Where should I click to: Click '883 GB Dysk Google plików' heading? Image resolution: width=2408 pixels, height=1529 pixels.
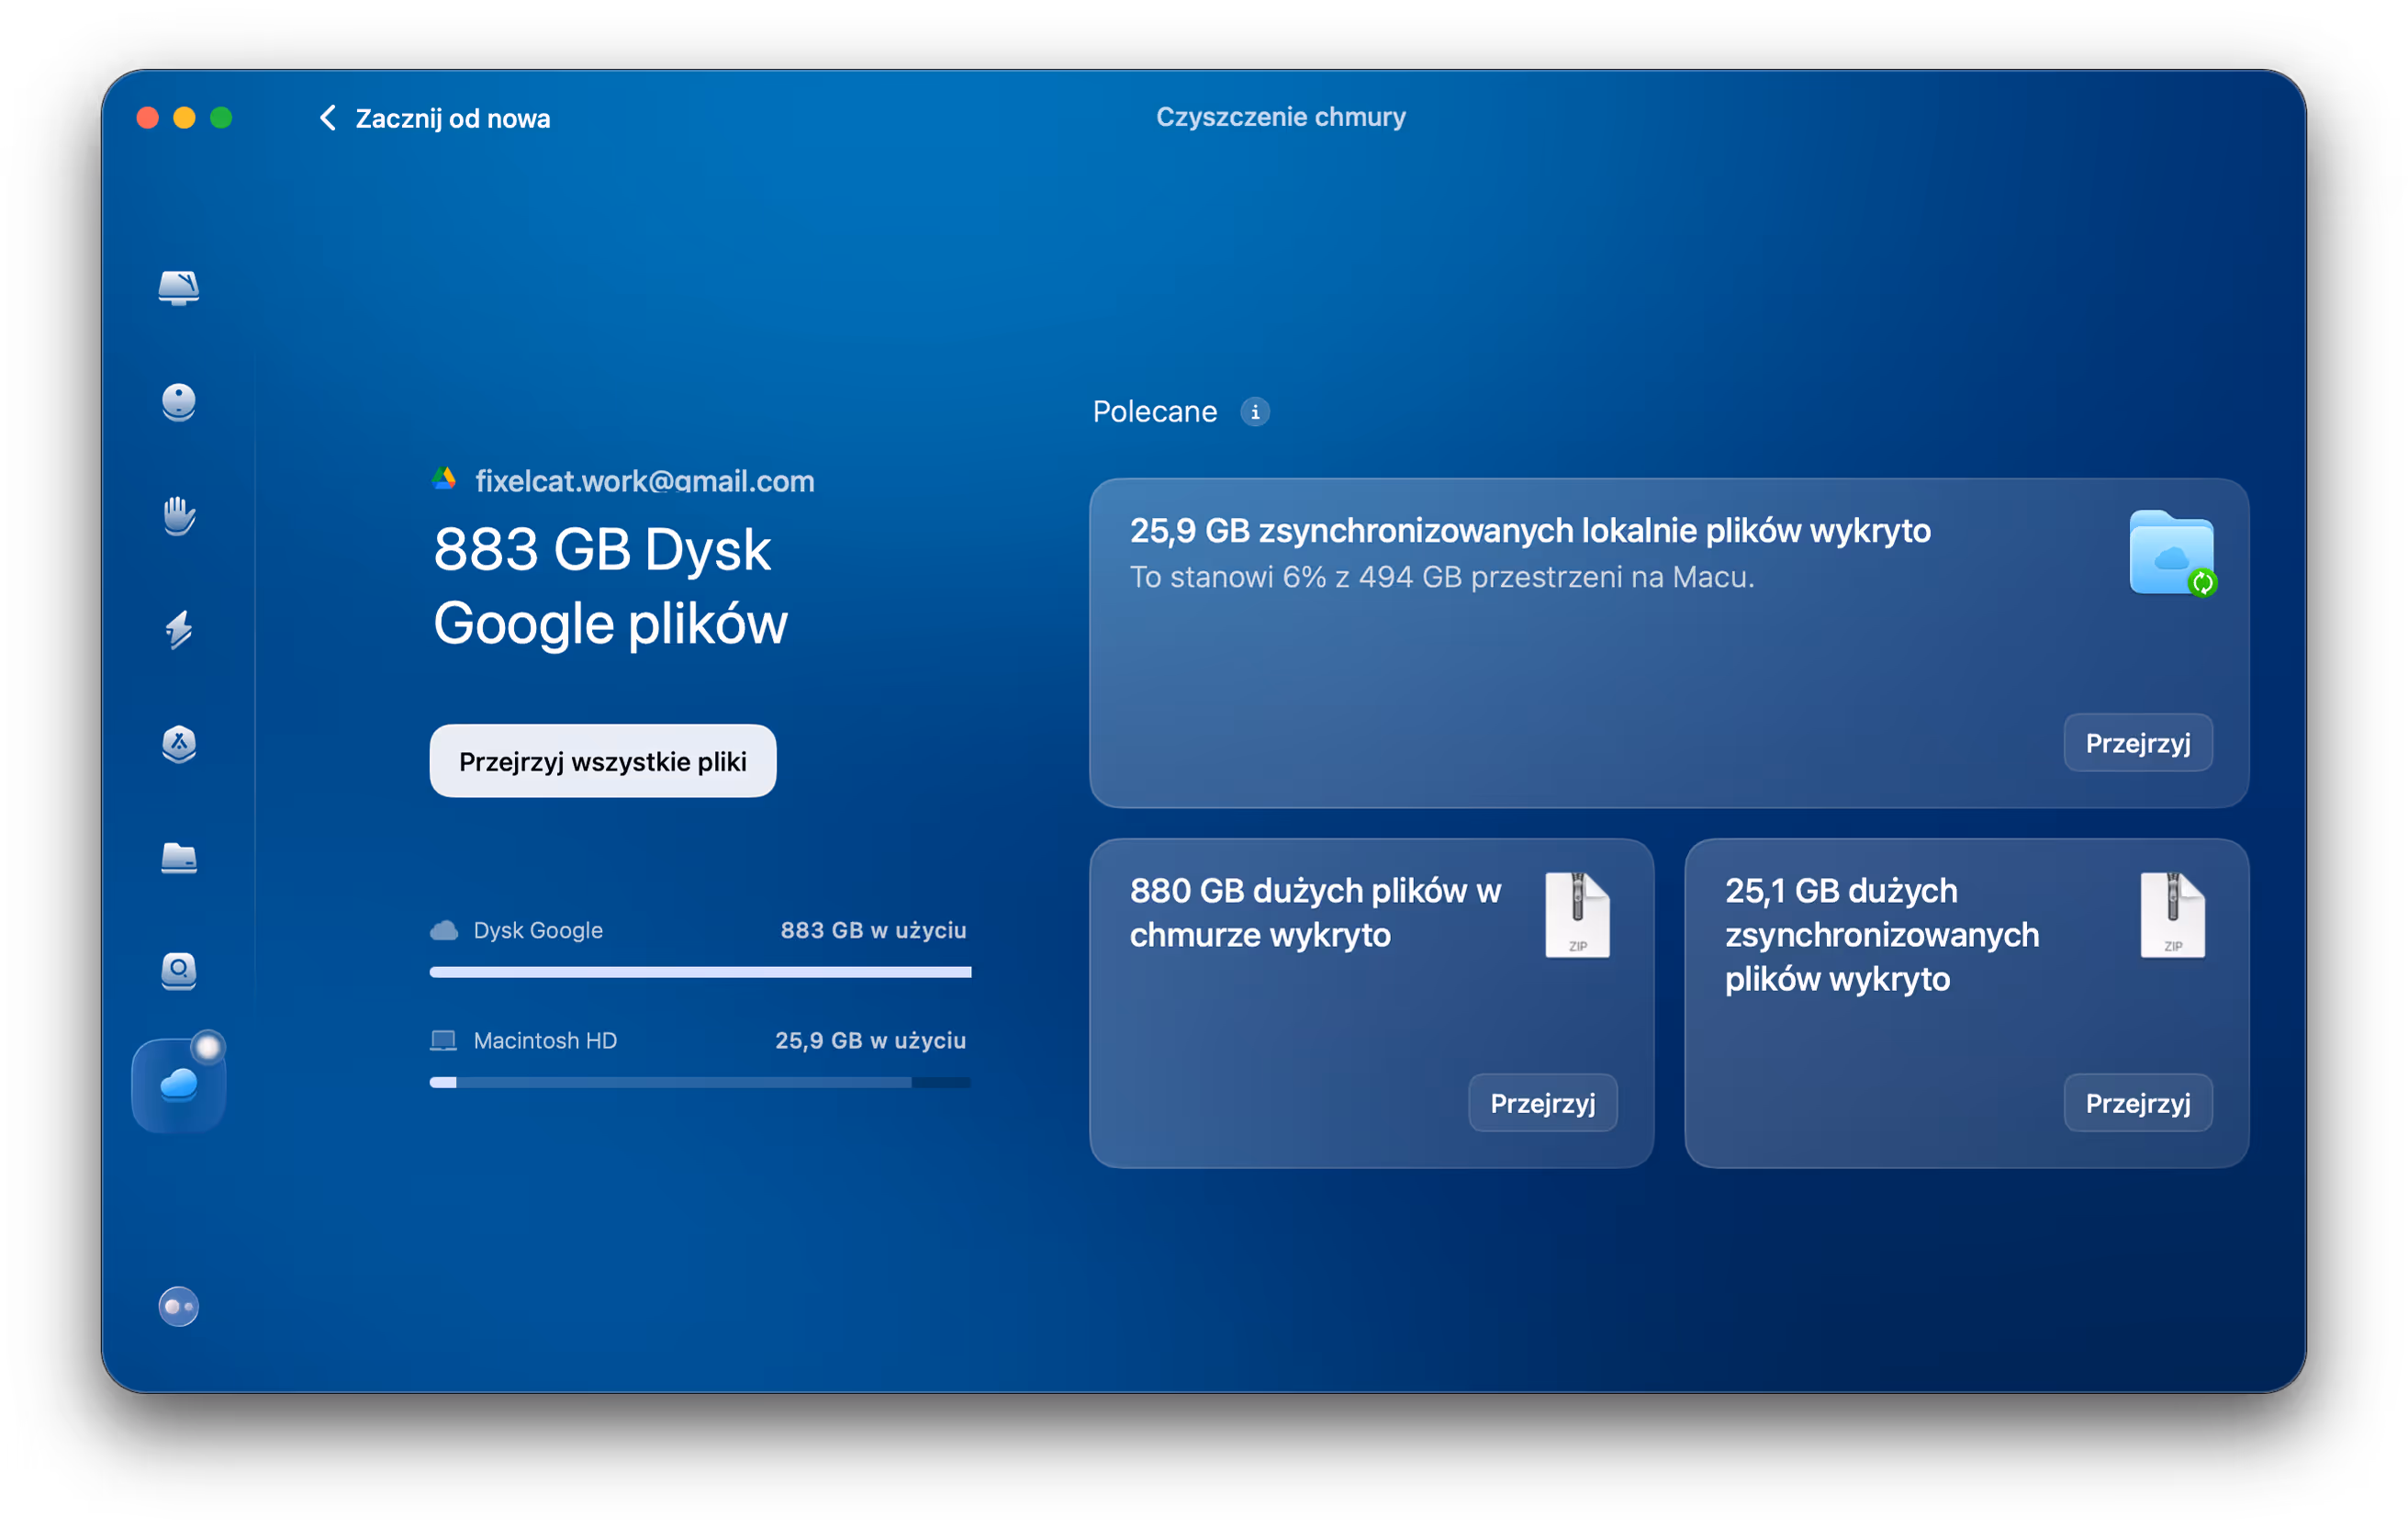611,586
